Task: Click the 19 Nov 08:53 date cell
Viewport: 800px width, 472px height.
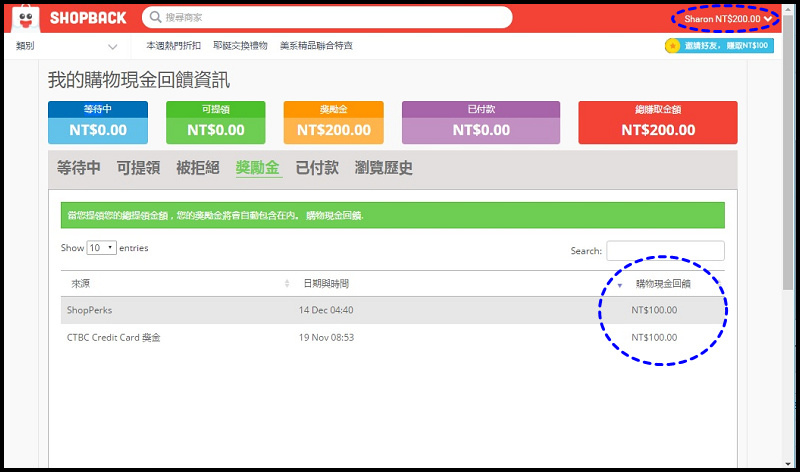Action: pyautogui.click(x=327, y=337)
